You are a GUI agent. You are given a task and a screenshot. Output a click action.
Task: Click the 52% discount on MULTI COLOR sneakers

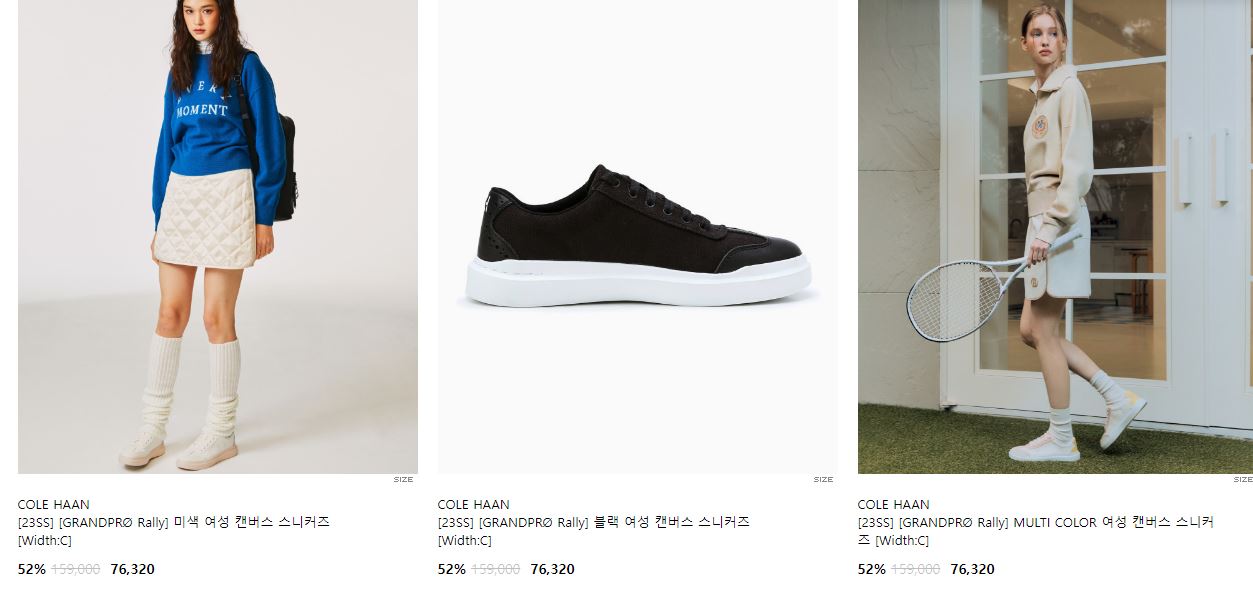872,569
